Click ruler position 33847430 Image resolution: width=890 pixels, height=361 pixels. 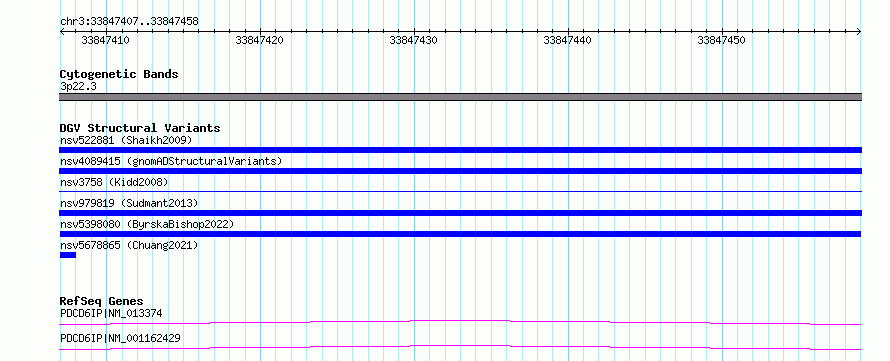(413, 40)
